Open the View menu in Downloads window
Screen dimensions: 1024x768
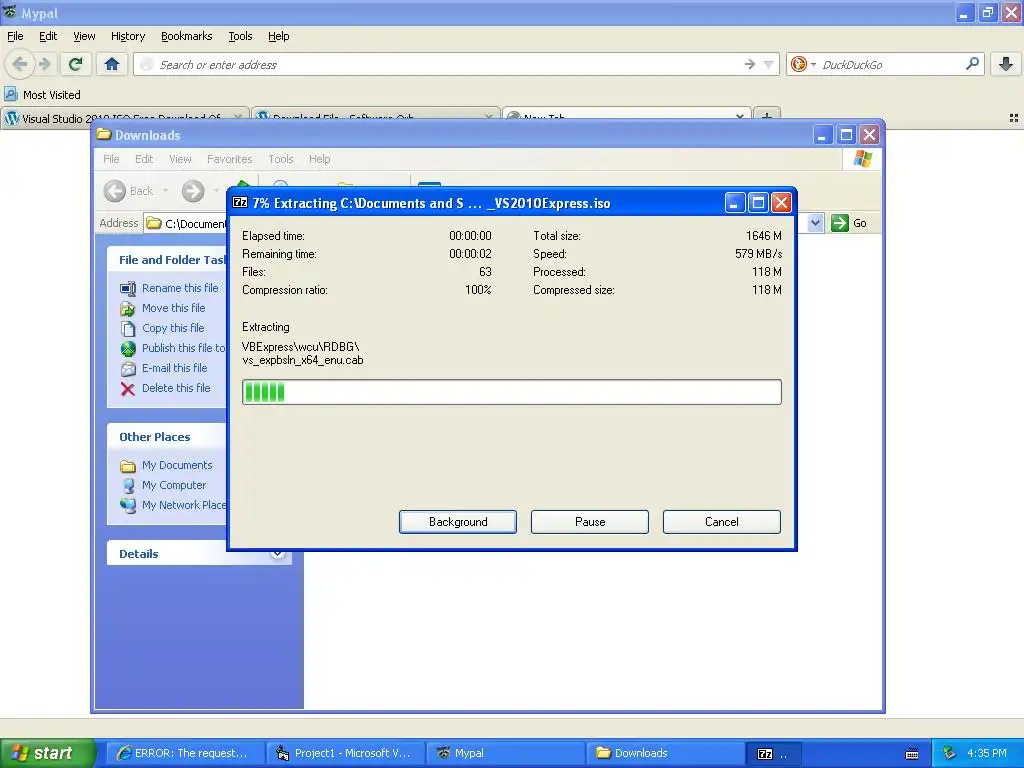click(x=180, y=159)
